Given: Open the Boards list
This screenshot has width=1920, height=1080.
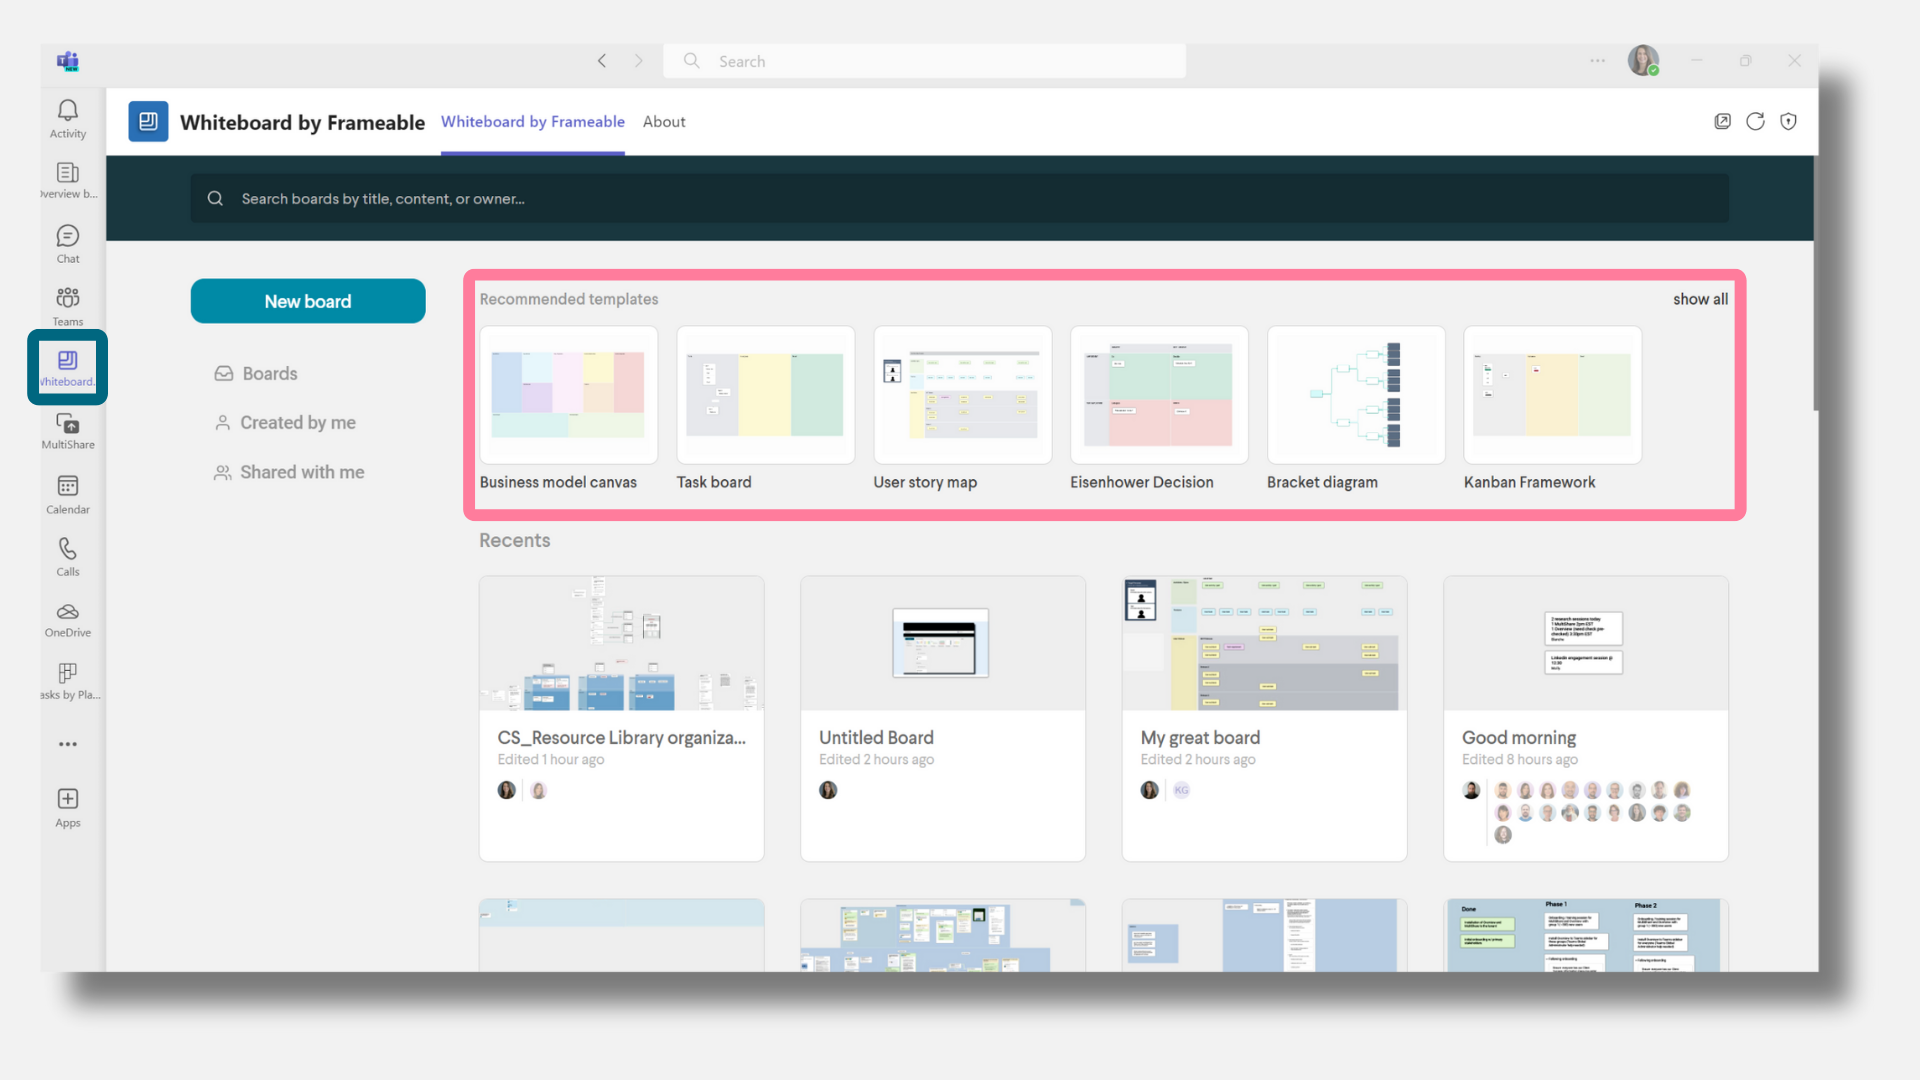Looking at the screenshot, I should (x=256, y=373).
